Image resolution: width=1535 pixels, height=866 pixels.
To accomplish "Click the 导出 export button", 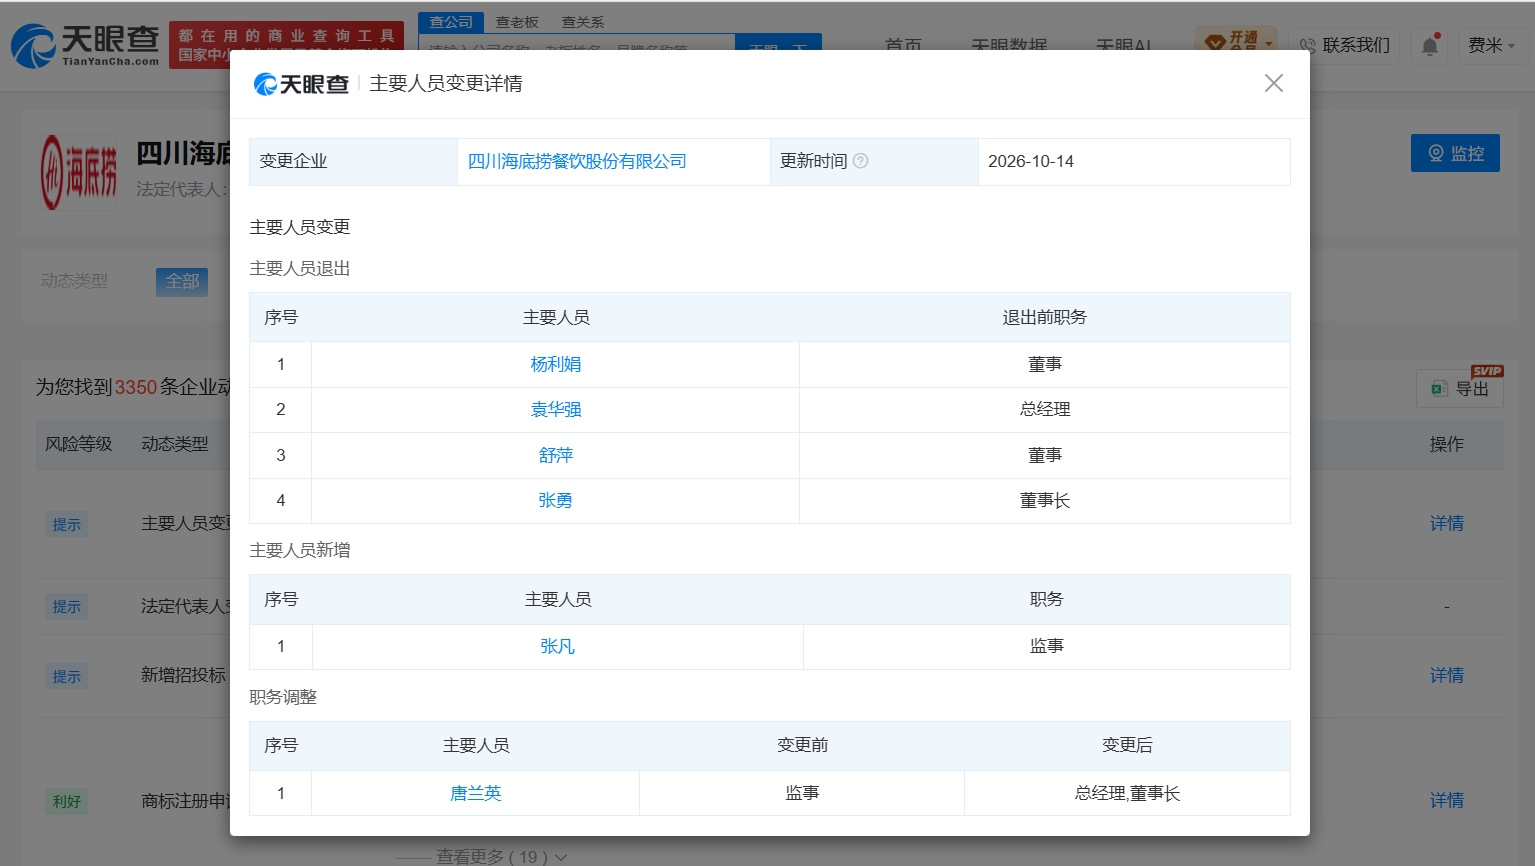I will pos(1460,388).
